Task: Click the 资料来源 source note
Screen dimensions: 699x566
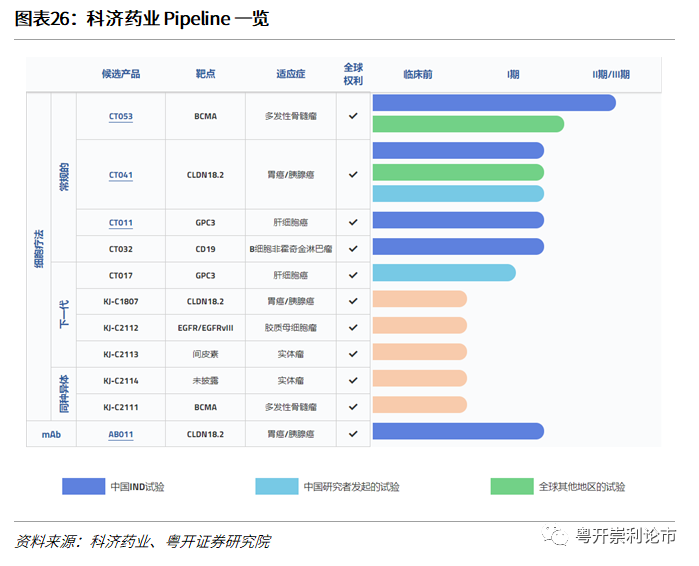Action: pos(143,541)
